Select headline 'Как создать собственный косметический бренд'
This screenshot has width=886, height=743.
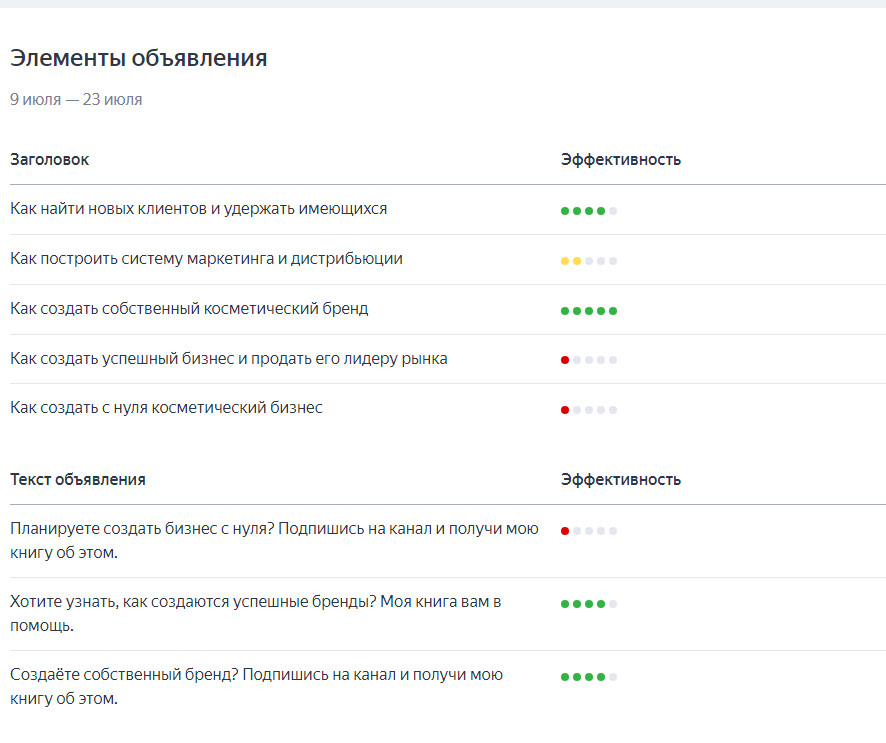pyautogui.click(x=189, y=309)
